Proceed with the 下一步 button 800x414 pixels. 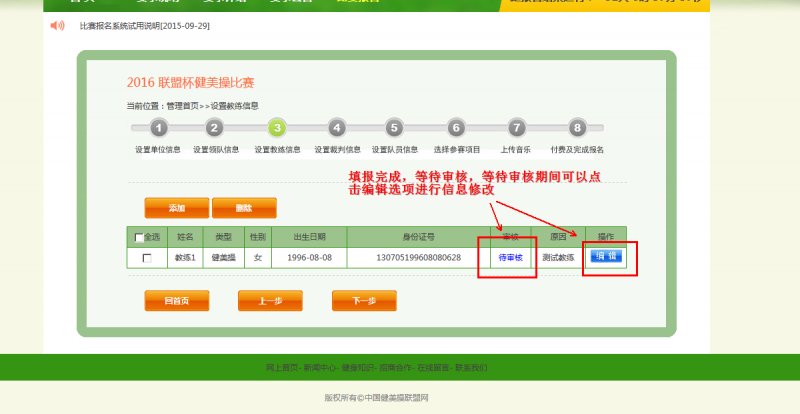coord(364,301)
